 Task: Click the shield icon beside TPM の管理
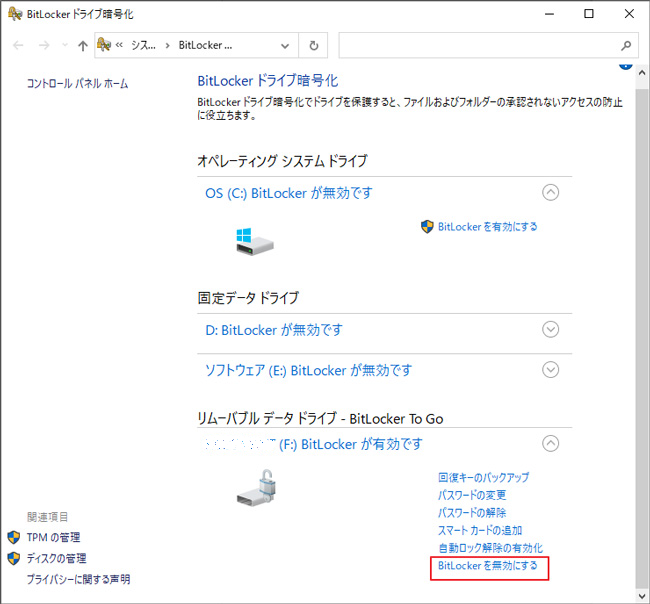[x=14, y=538]
